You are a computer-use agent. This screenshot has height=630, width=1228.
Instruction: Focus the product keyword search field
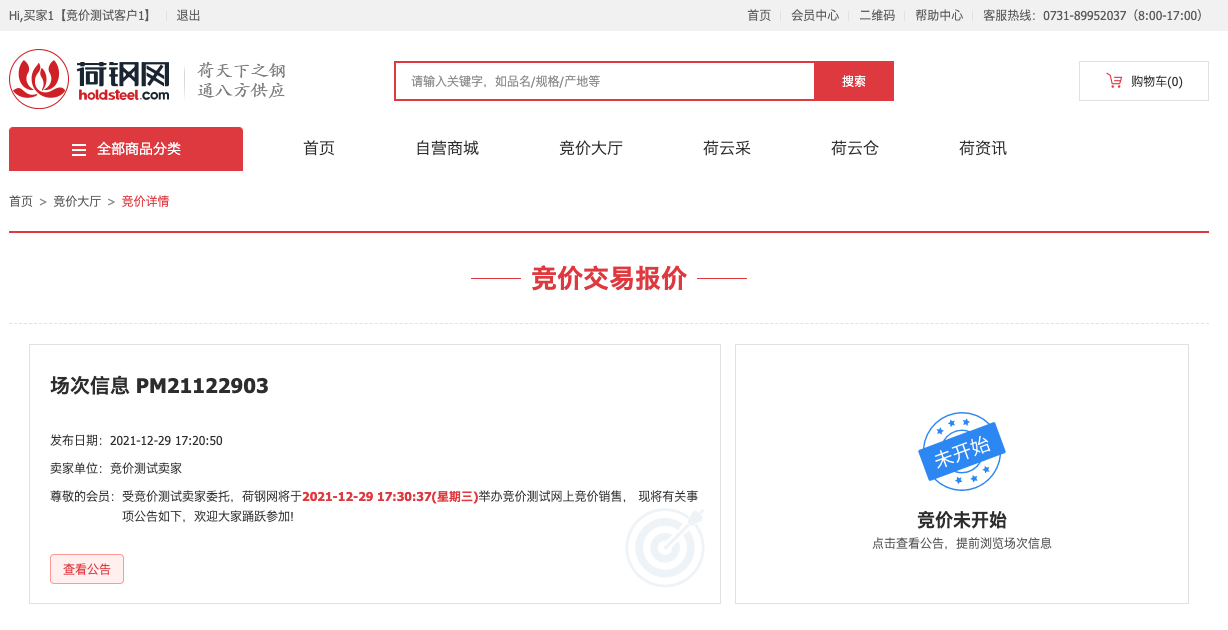(604, 81)
